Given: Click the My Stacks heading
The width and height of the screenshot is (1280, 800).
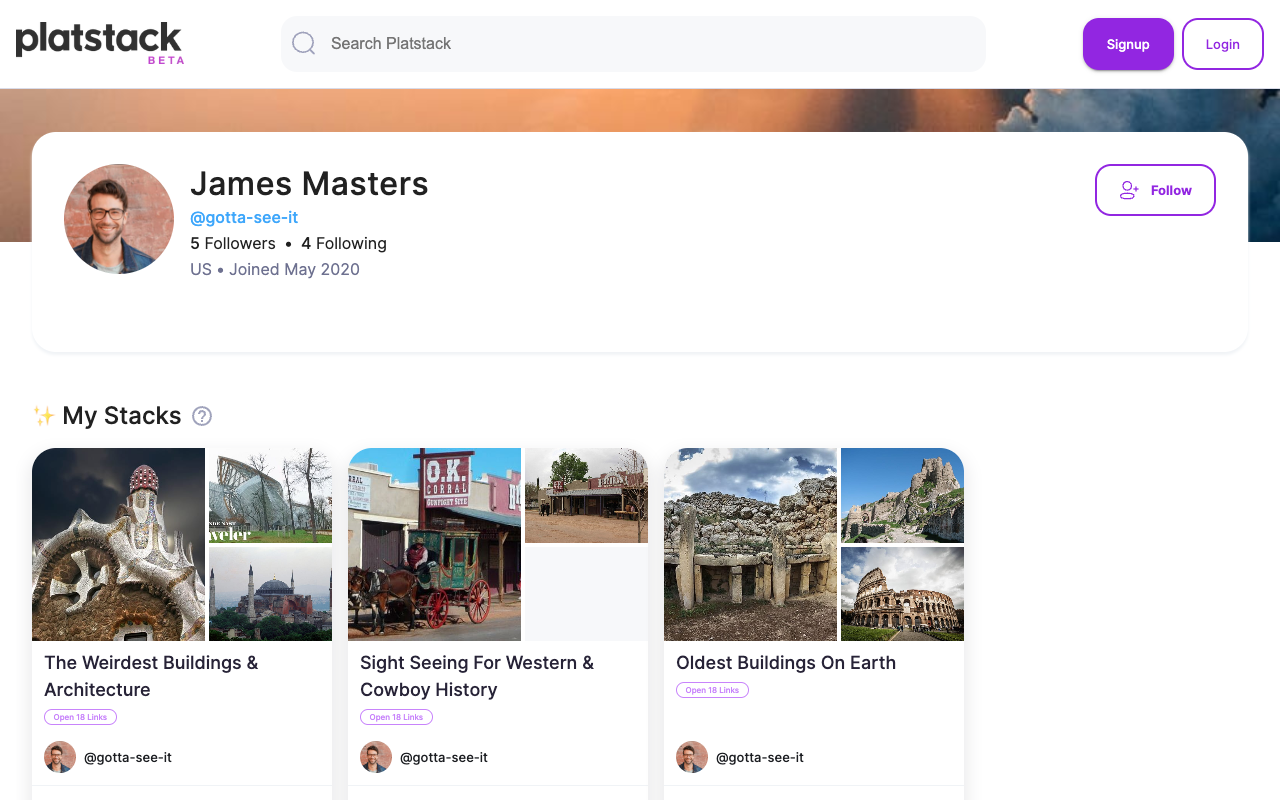Looking at the screenshot, I should [122, 416].
